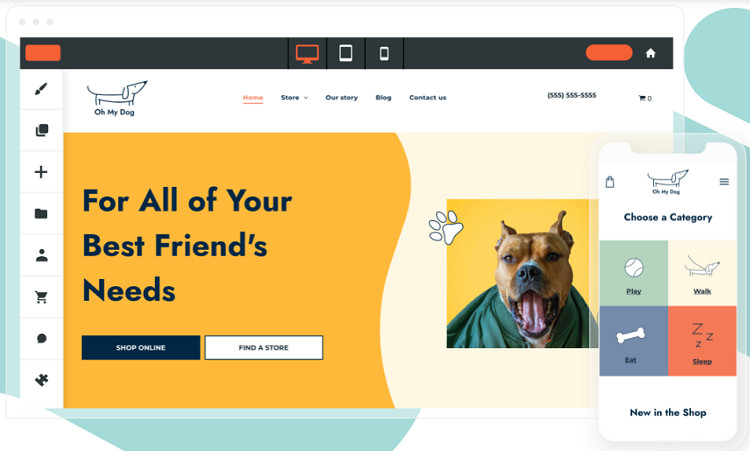The height and width of the screenshot is (451, 750).
Task: Open the eCommerce cart icon in sidebar
Action: (x=41, y=297)
